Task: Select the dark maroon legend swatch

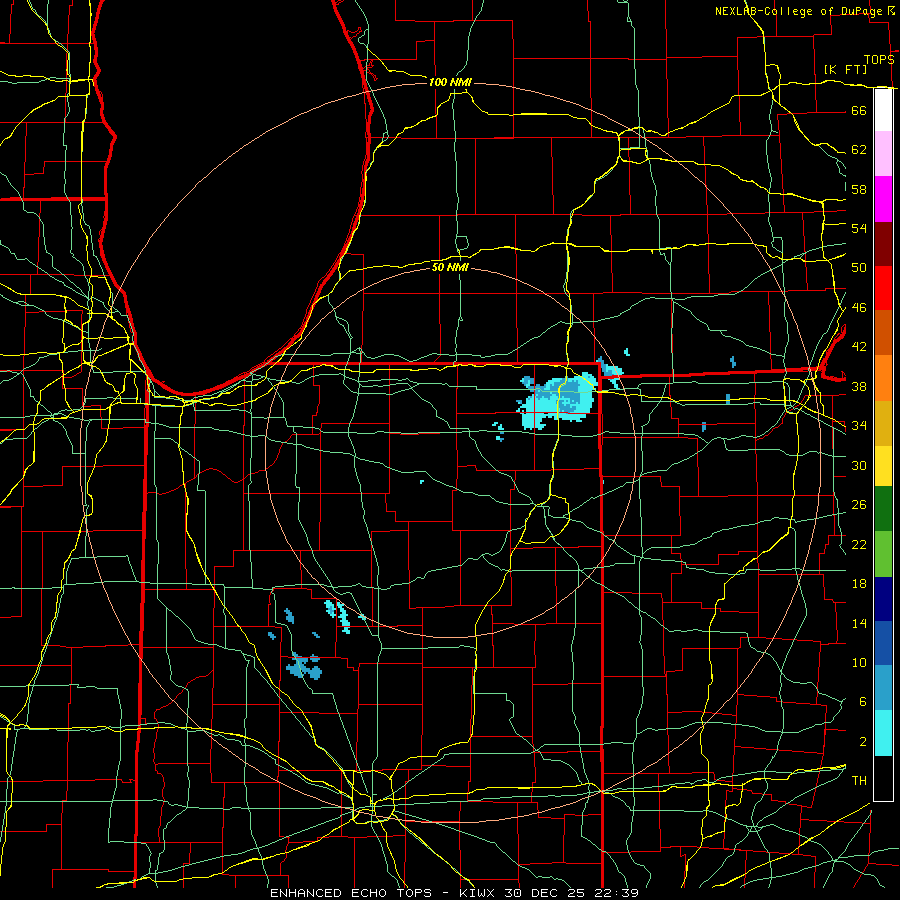Action: coord(883,244)
